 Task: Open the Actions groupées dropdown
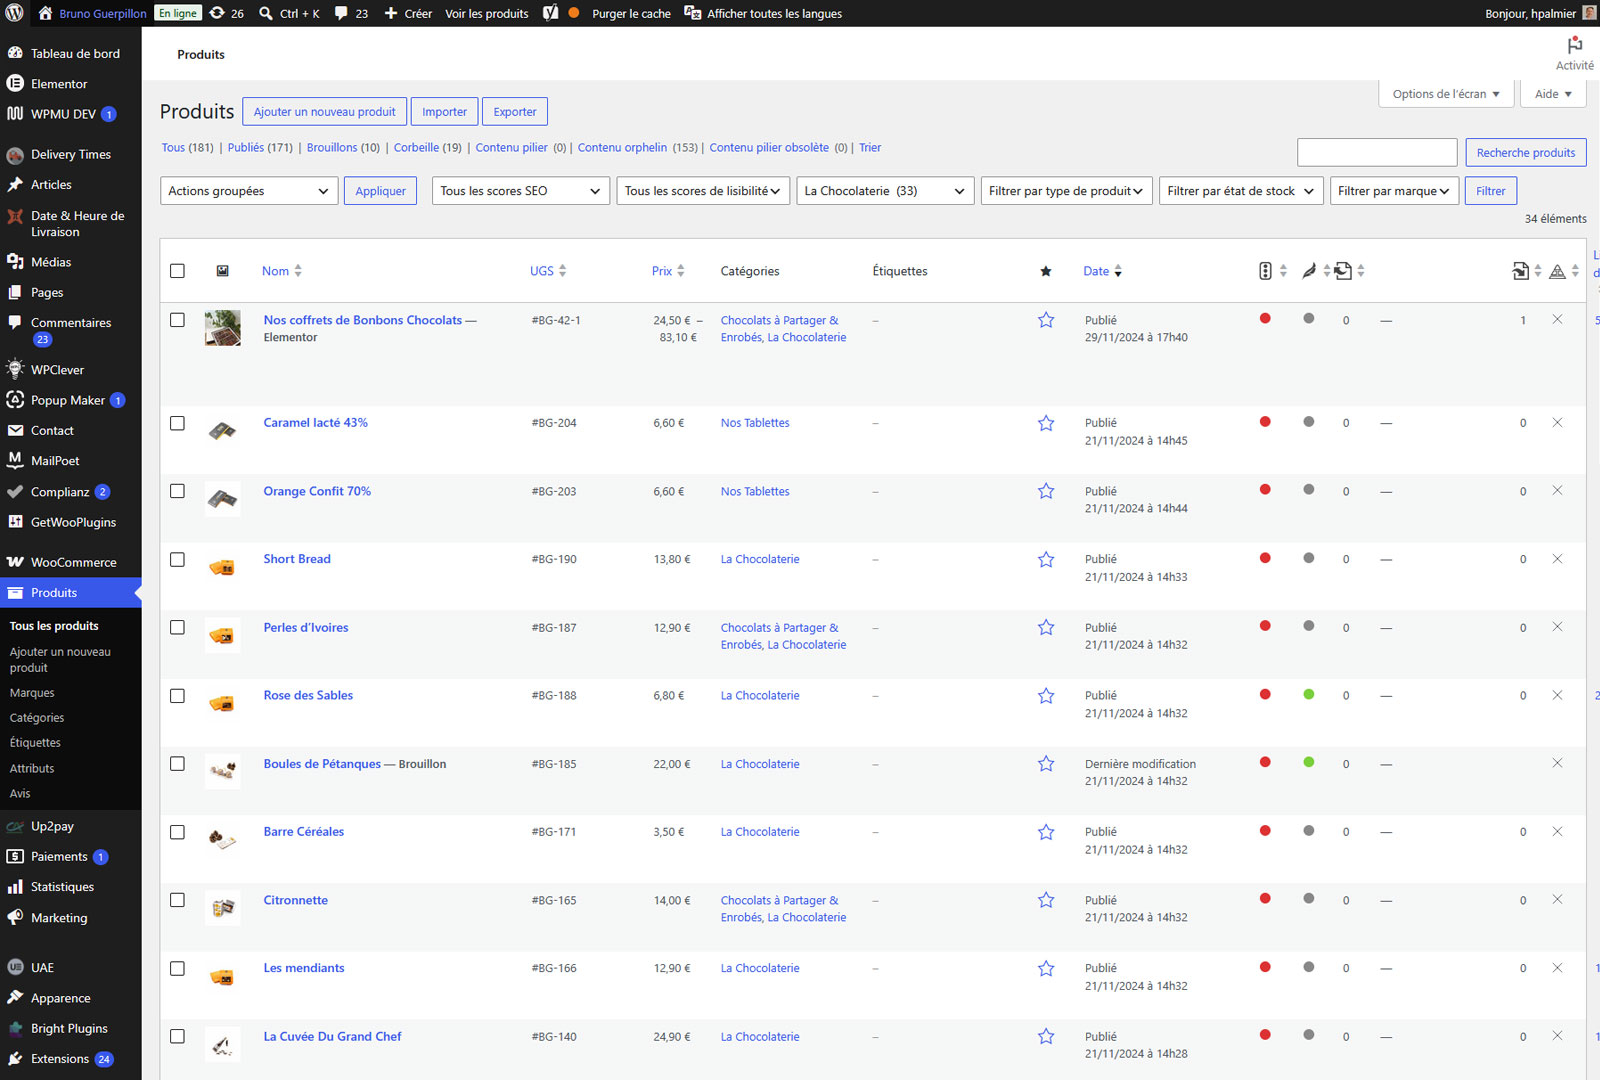tap(249, 191)
